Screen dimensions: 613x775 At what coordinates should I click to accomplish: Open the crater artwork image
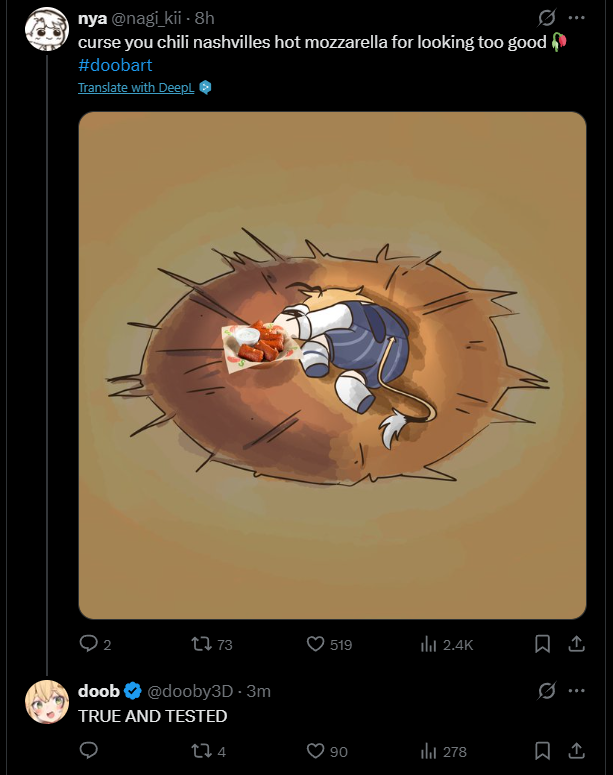pyautogui.click(x=332, y=365)
